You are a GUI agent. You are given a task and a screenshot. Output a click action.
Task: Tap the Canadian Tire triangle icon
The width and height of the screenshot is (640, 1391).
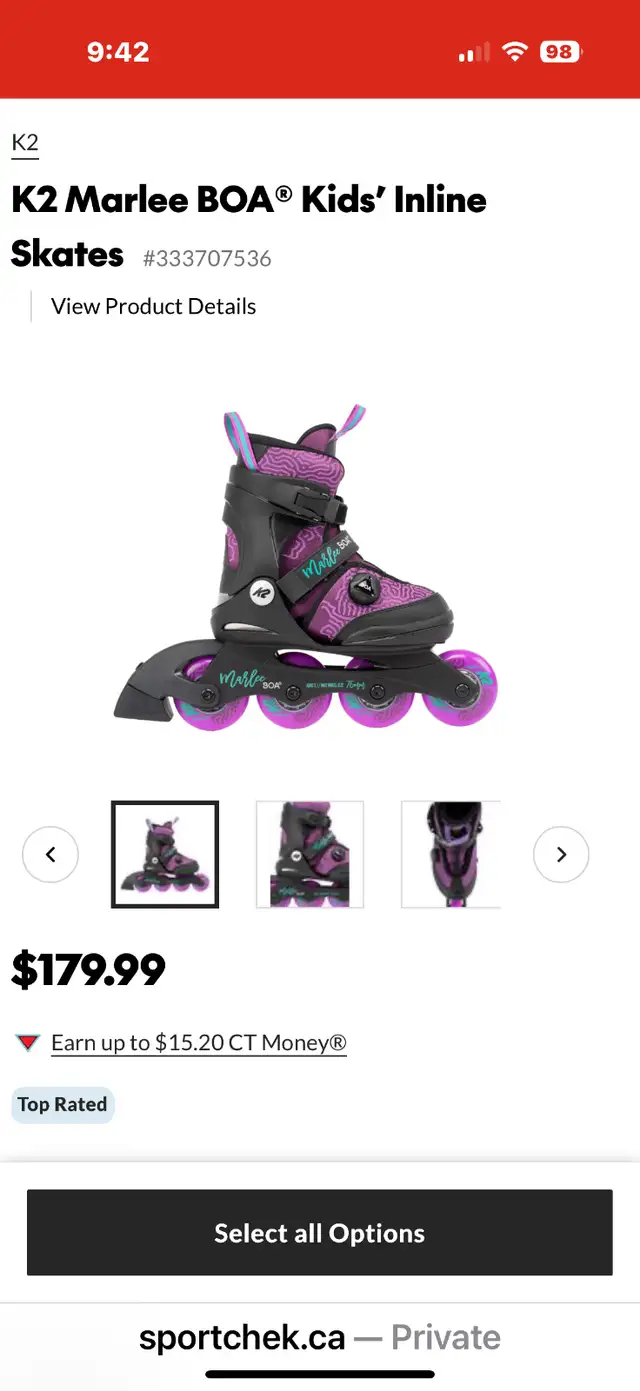(28, 1043)
